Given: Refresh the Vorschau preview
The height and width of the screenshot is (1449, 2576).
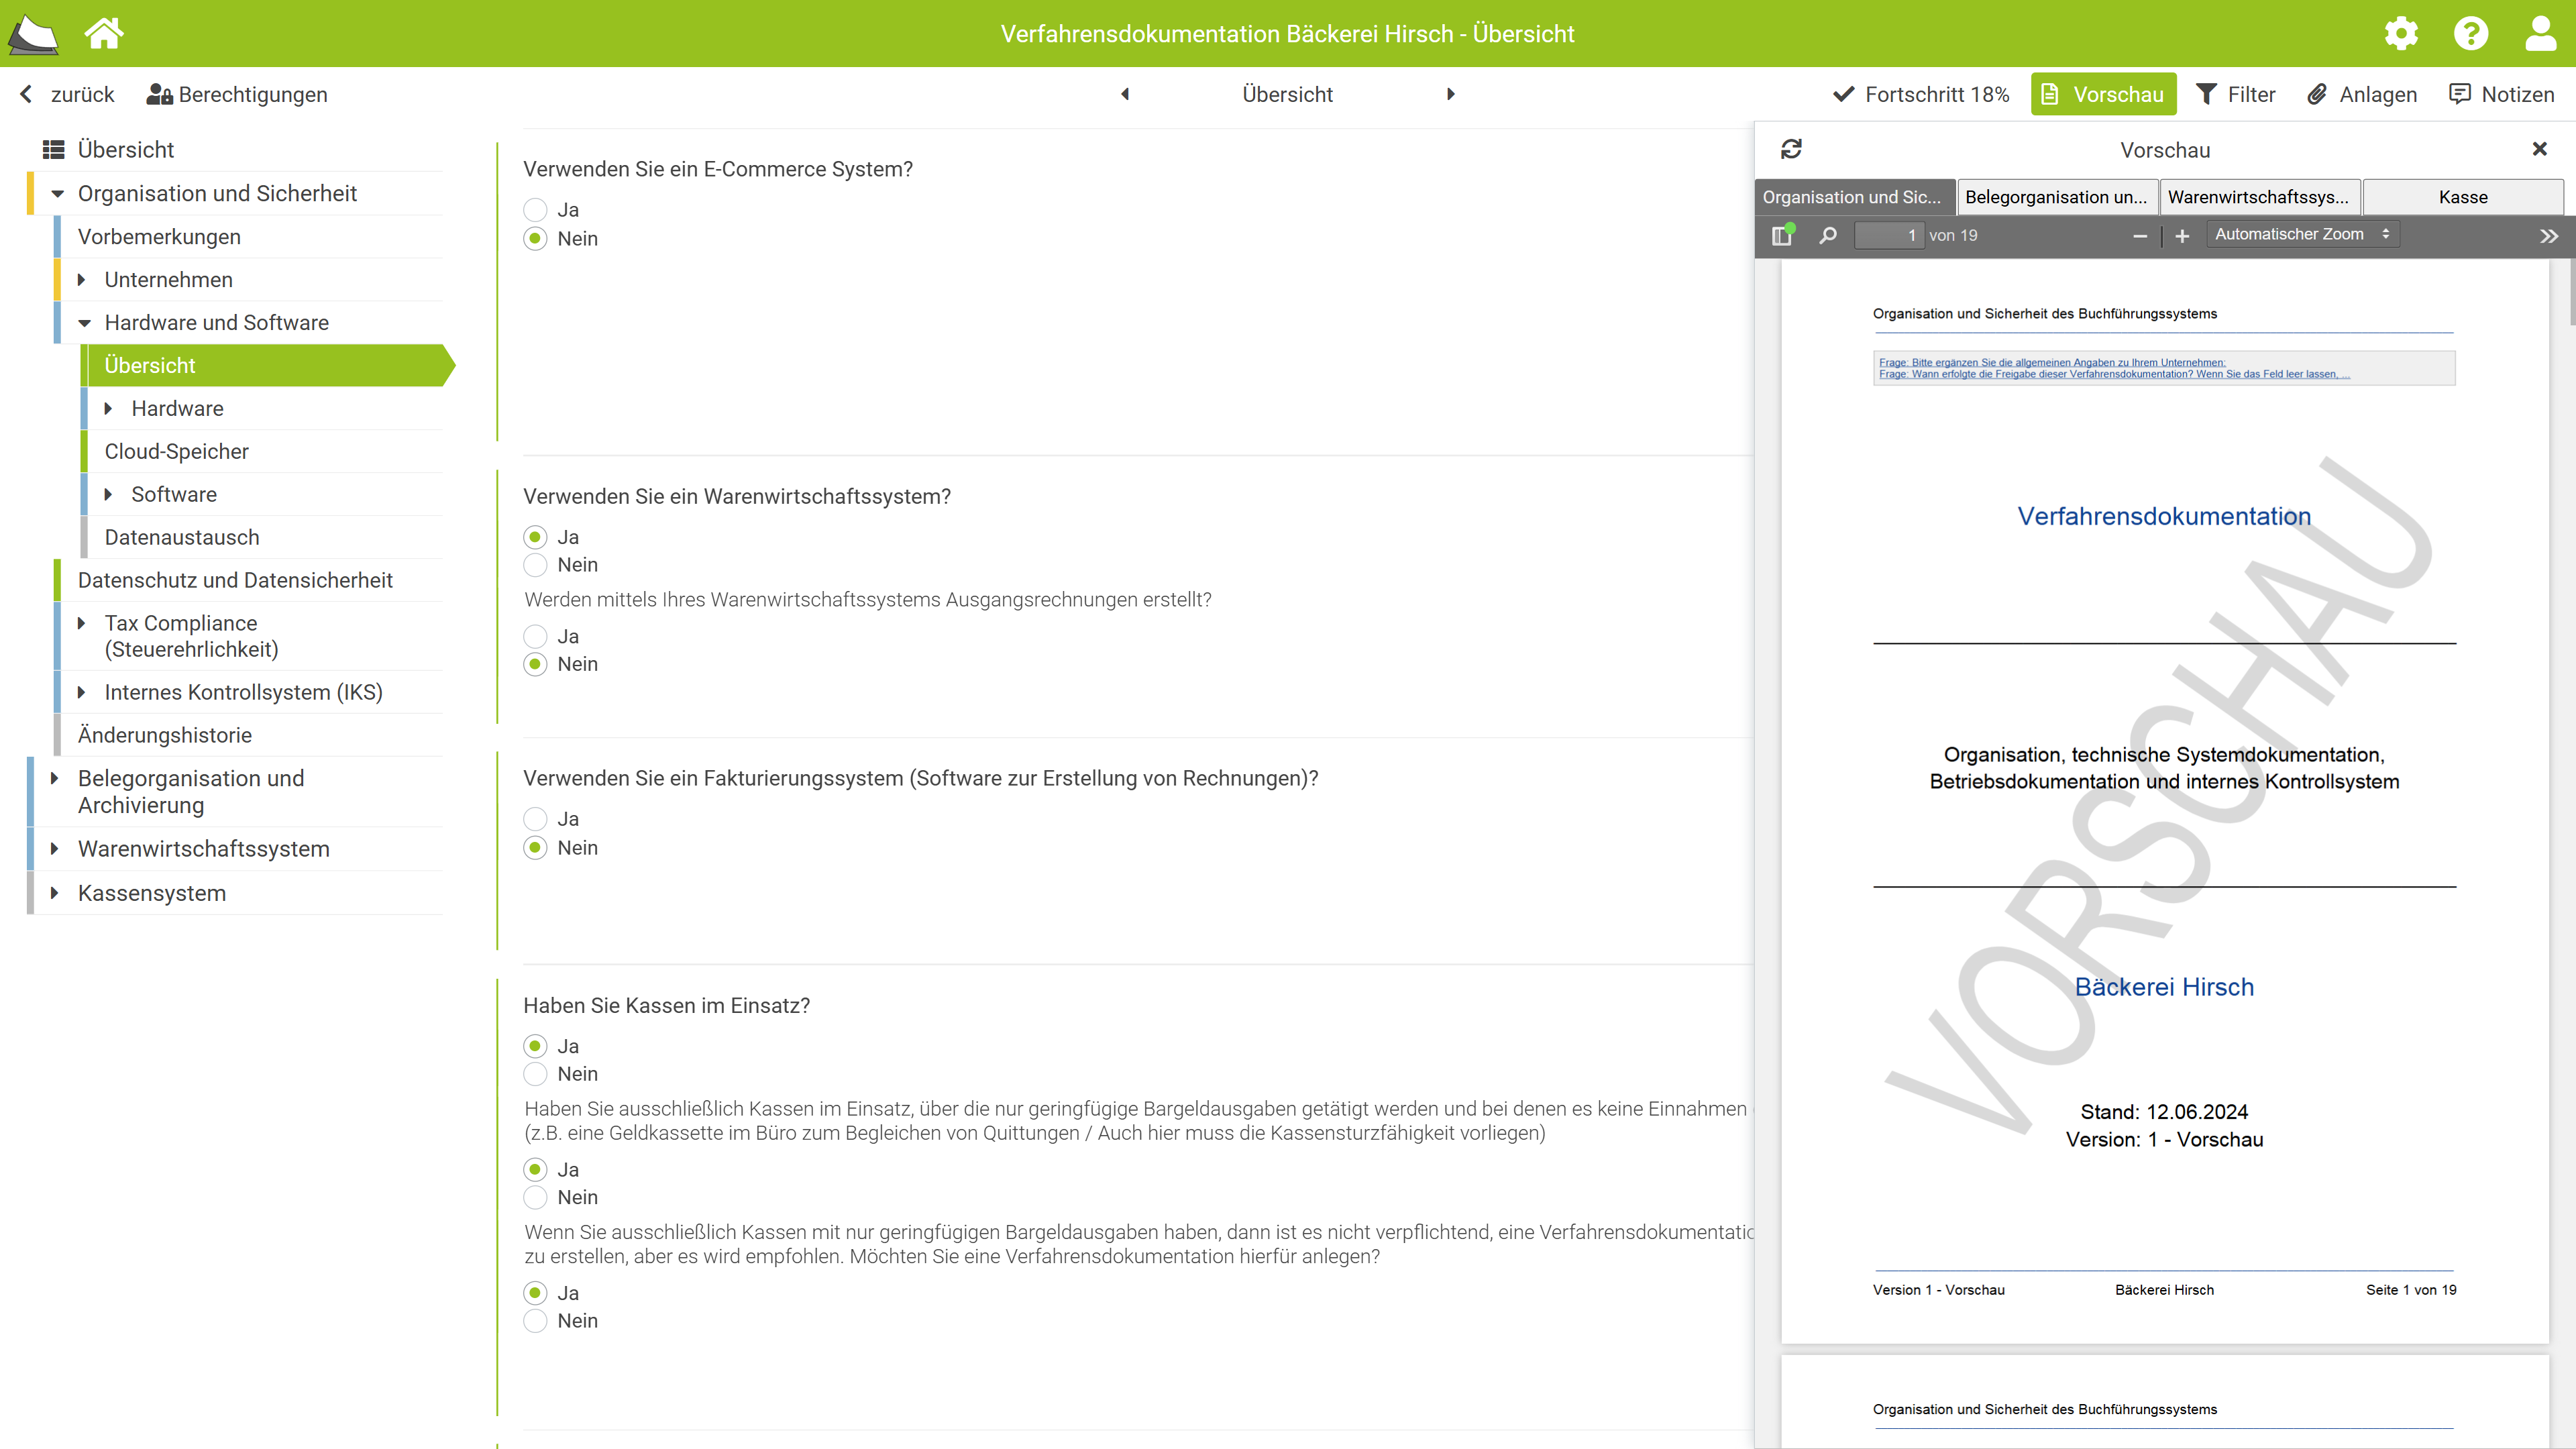Looking at the screenshot, I should [x=1791, y=149].
